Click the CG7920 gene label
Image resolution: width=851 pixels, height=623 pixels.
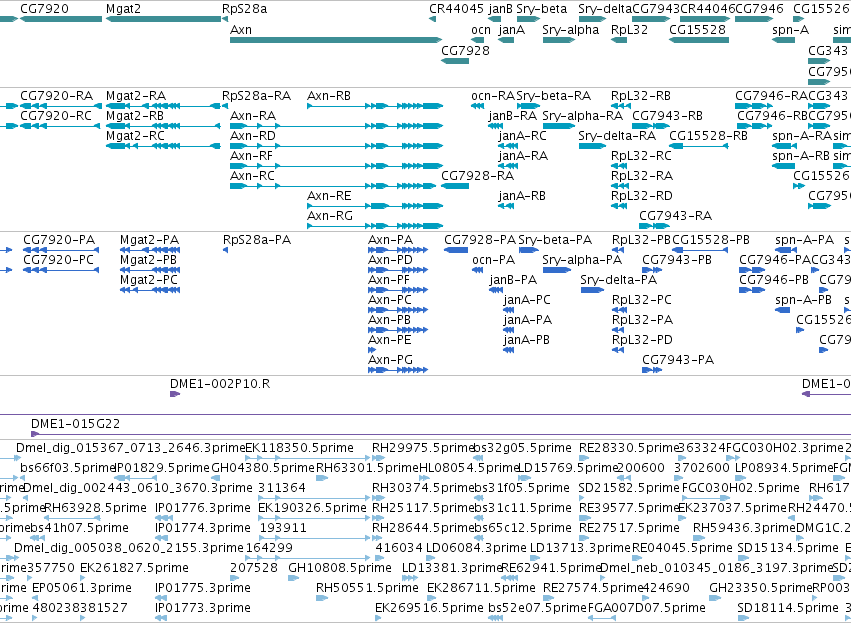44,9
